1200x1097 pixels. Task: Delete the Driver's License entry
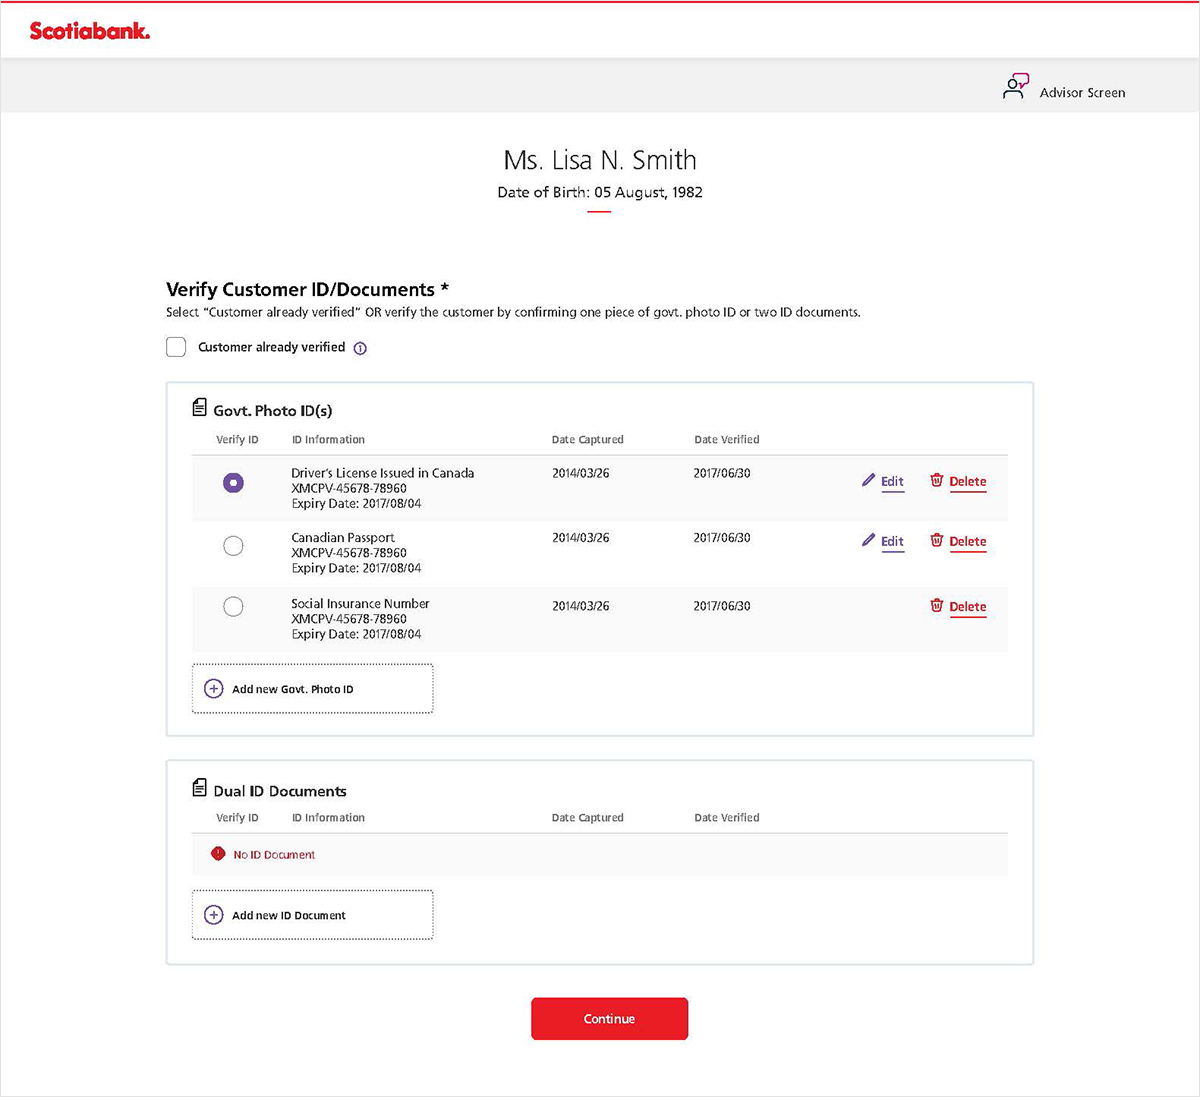click(967, 482)
